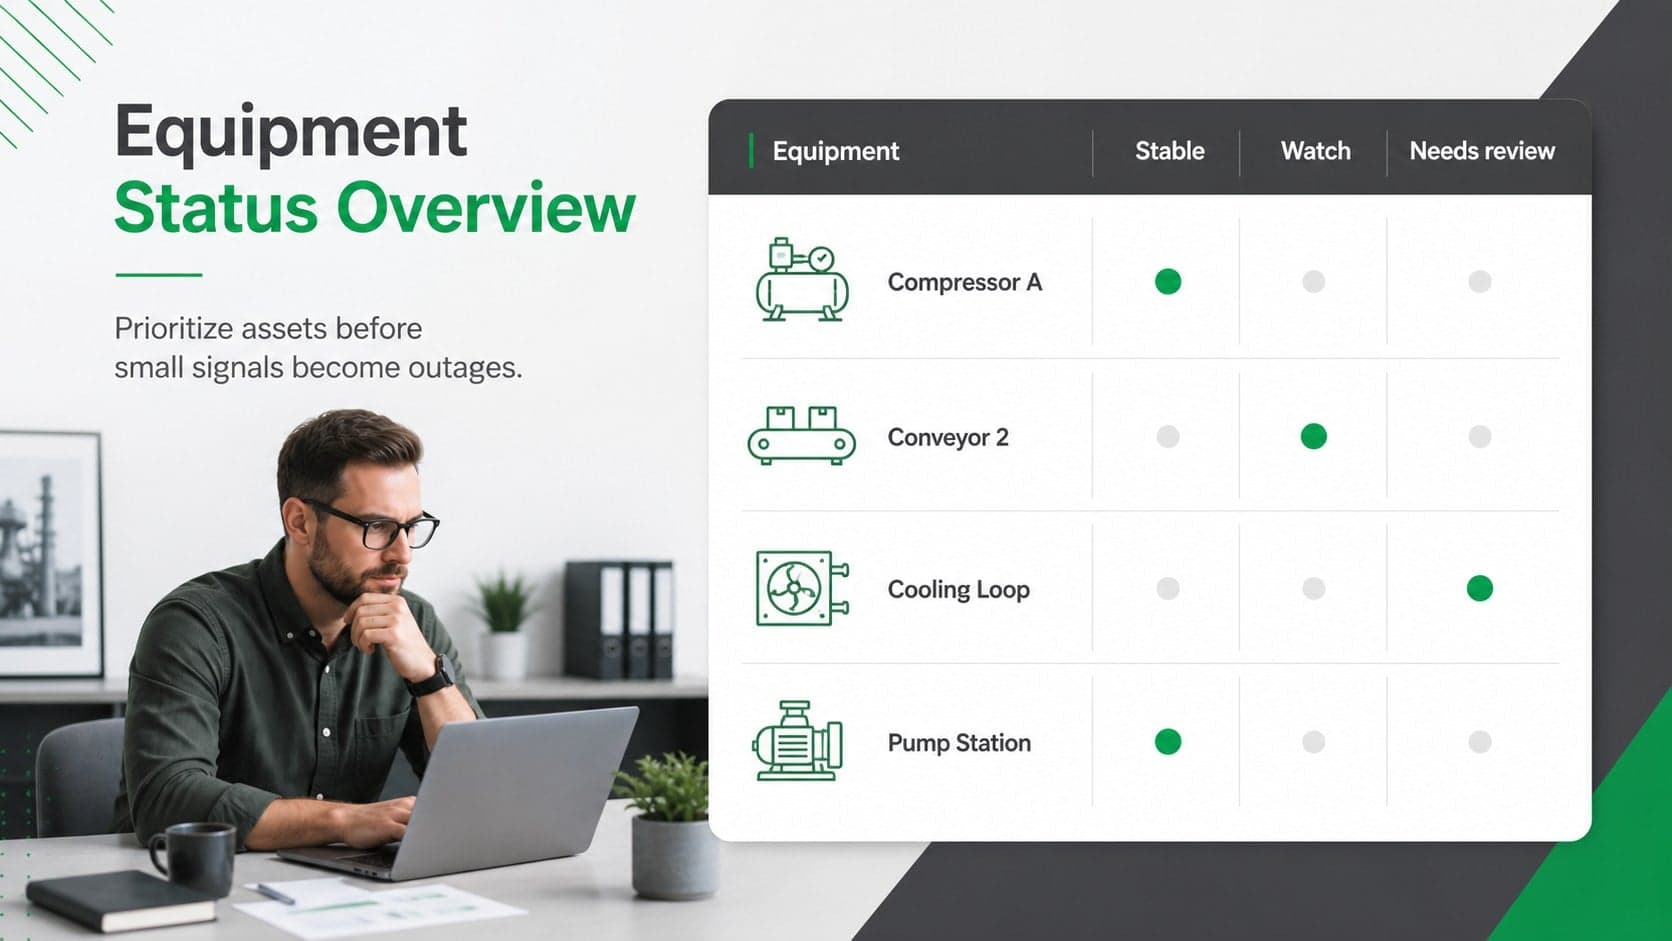Image resolution: width=1672 pixels, height=941 pixels.
Task: Select Watch status for Conveyor 2
Action: click(1314, 436)
